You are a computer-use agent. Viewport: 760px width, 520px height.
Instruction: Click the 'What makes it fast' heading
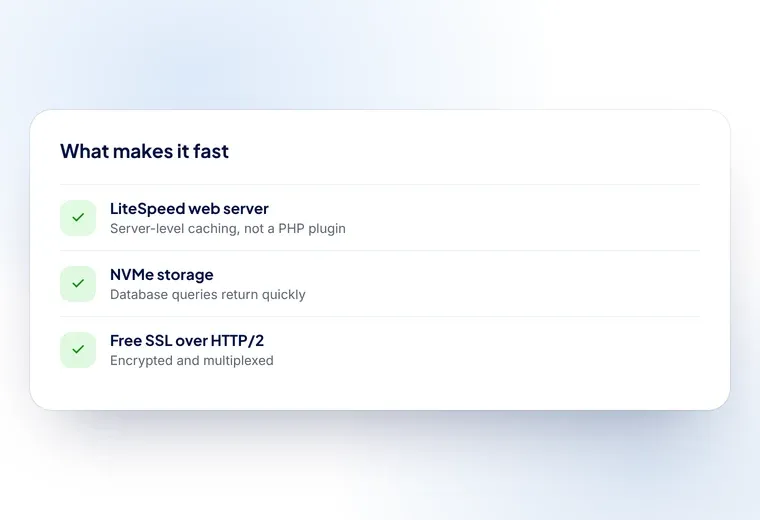tap(144, 151)
